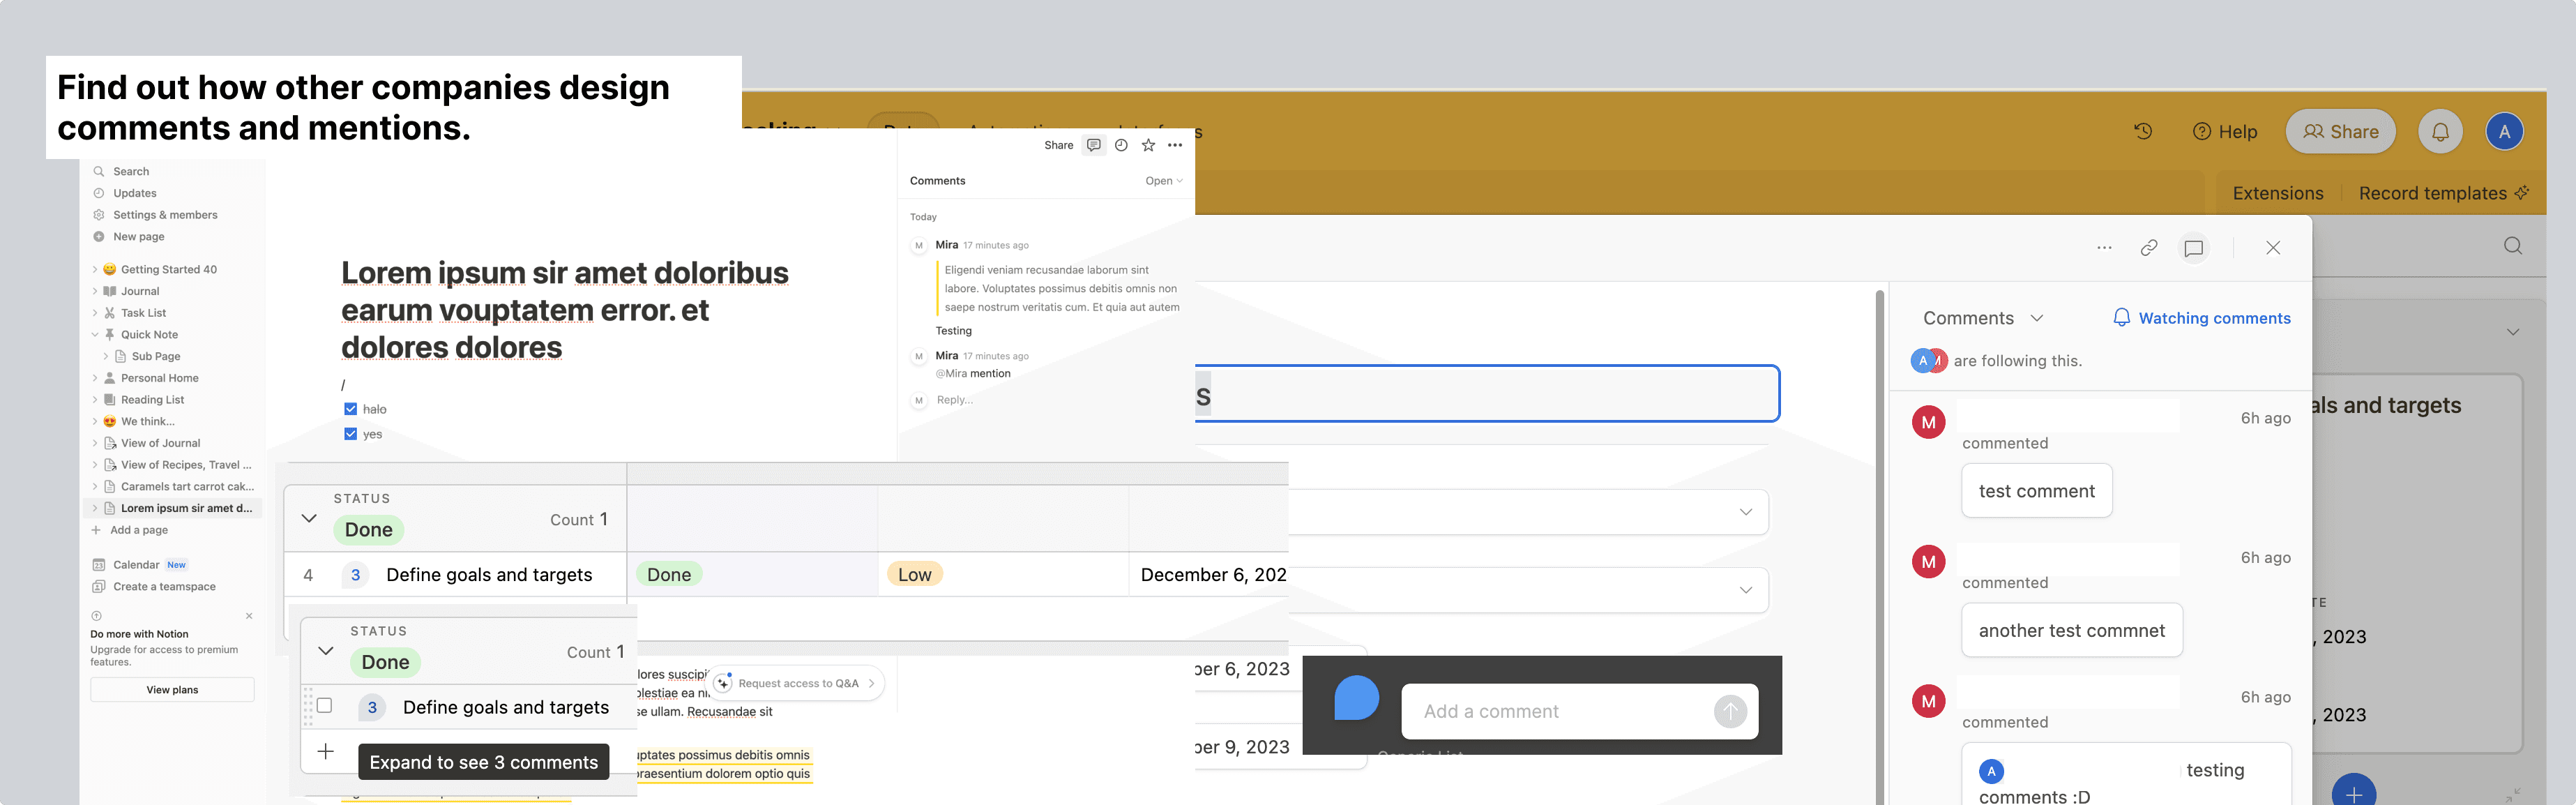The height and width of the screenshot is (805, 2576).
Task: Click Create a teamspace
Action: click(x=164, y=587)
